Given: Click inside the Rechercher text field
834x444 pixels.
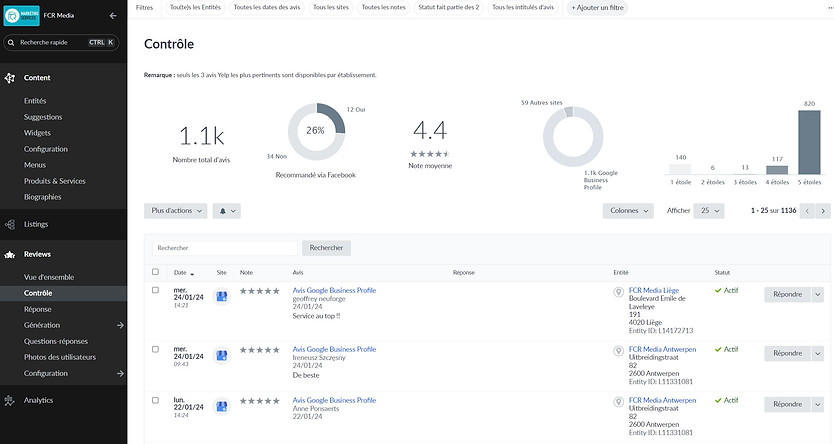Looking at the screenshot, I should tap(225, 248).
